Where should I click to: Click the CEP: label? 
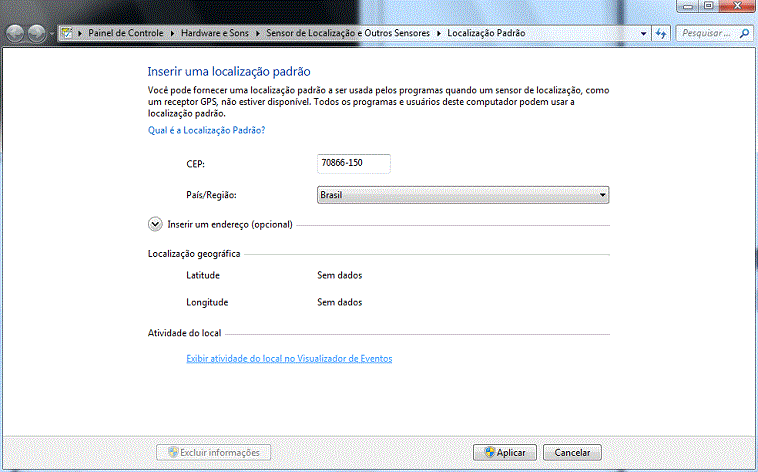coord(195,164)
